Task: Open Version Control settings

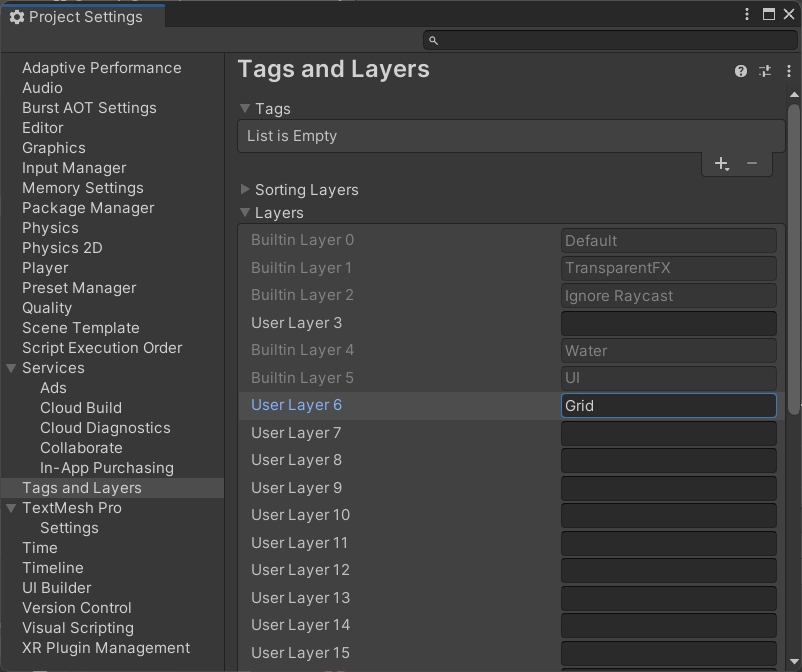Action: pos(77,608)
